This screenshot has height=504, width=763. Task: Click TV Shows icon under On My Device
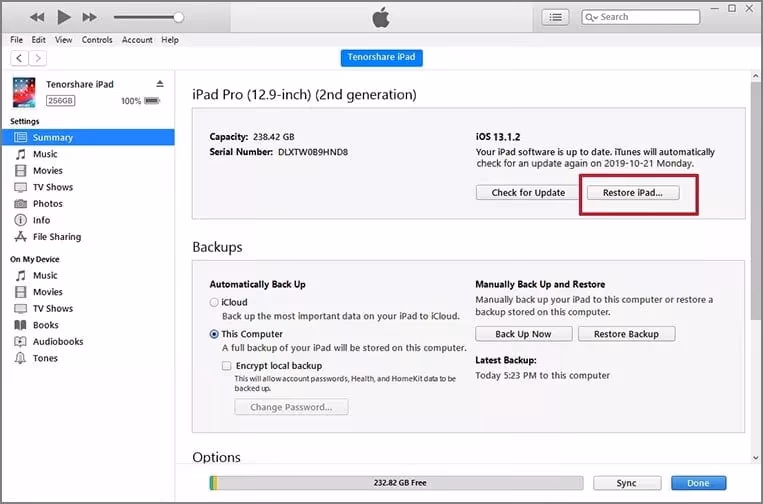(x=20, y=308)
